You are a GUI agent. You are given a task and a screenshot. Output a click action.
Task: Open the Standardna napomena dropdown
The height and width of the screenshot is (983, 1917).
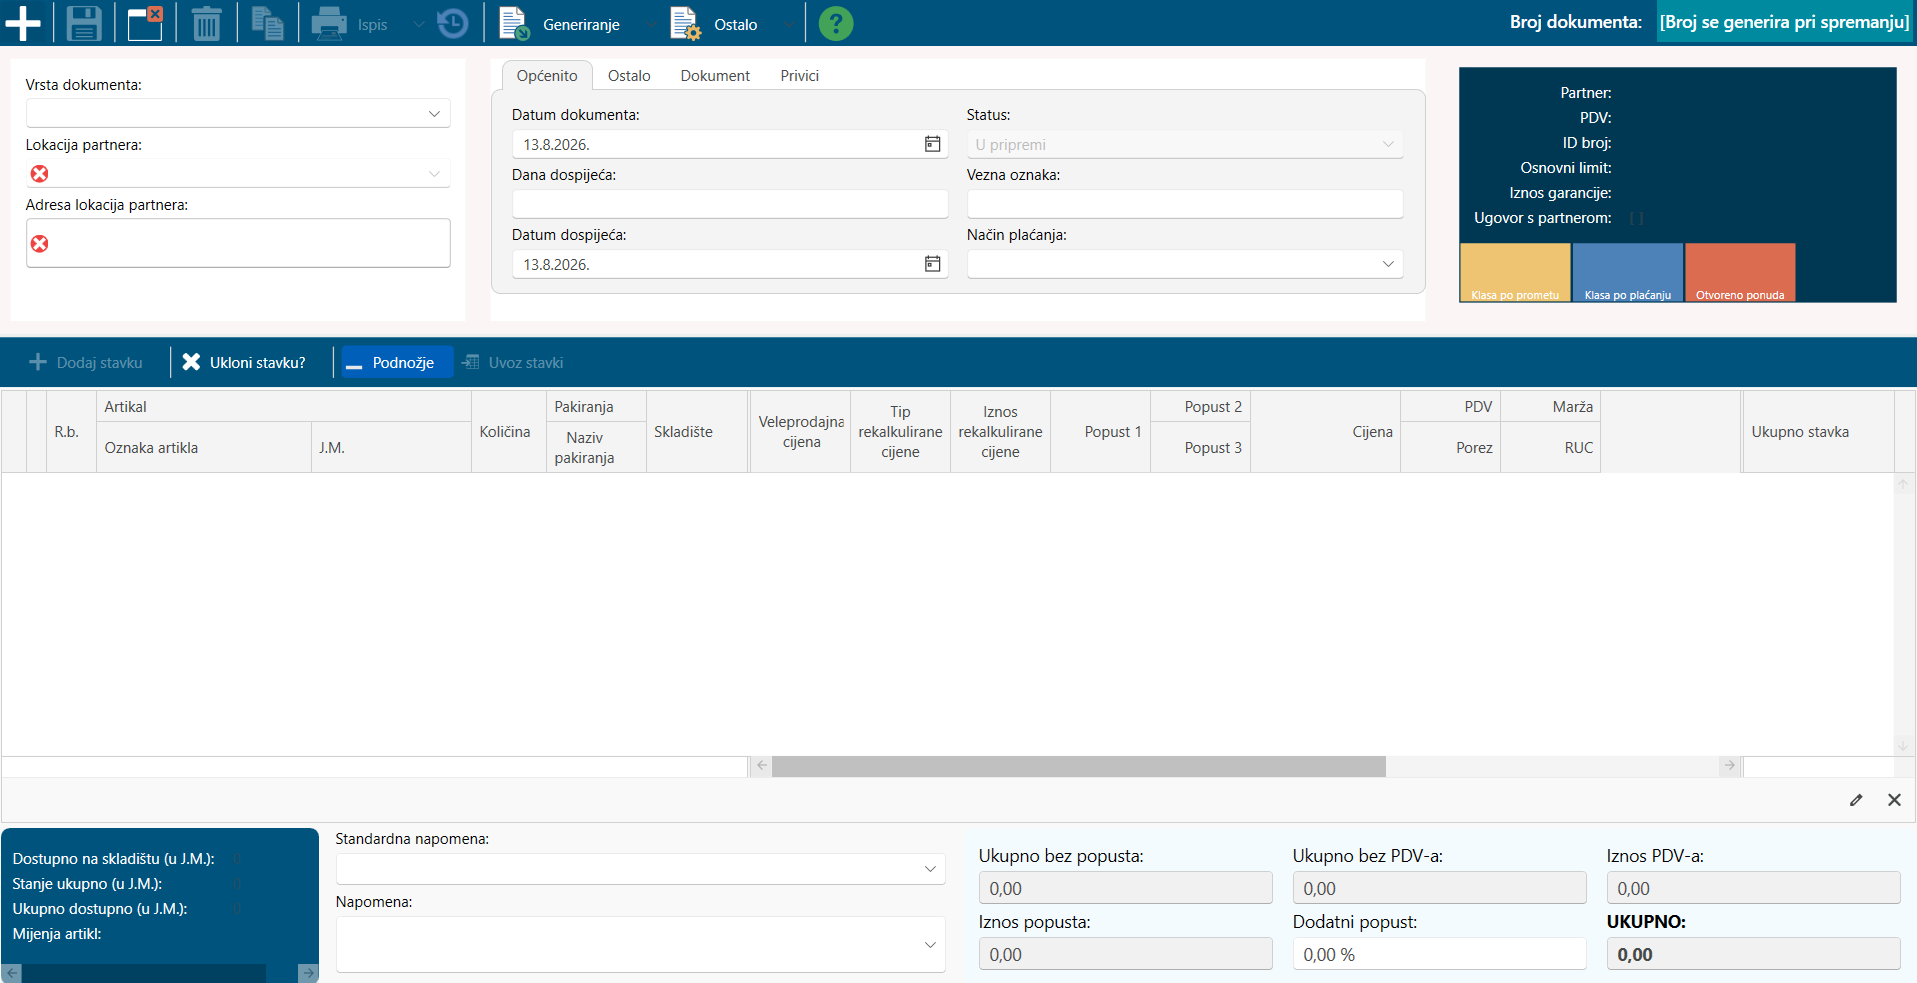pyautogui.click(x=930, y=869)
